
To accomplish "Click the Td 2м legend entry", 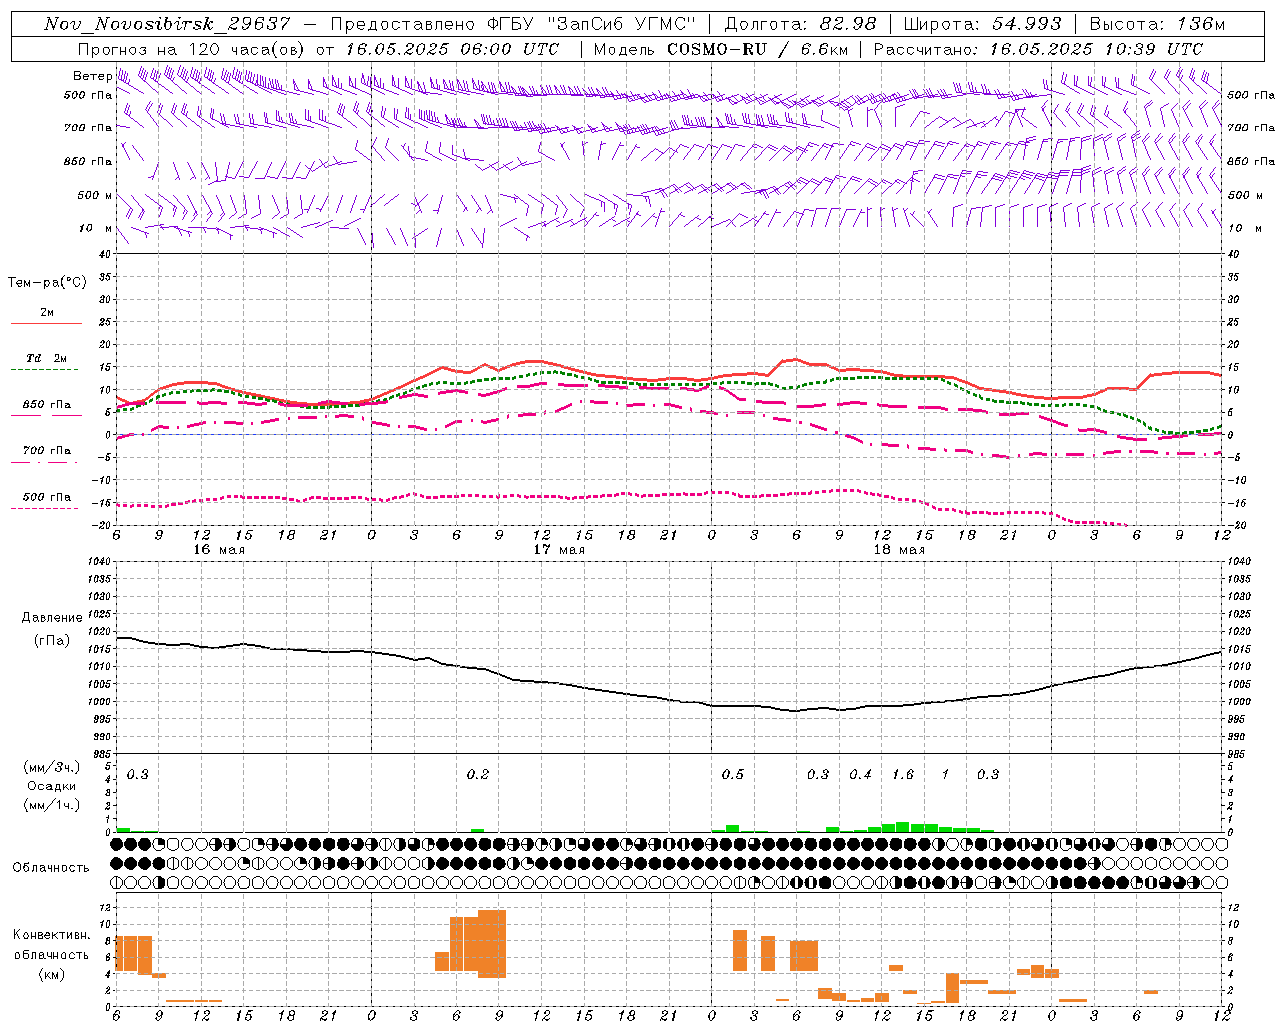I will 47,358.
